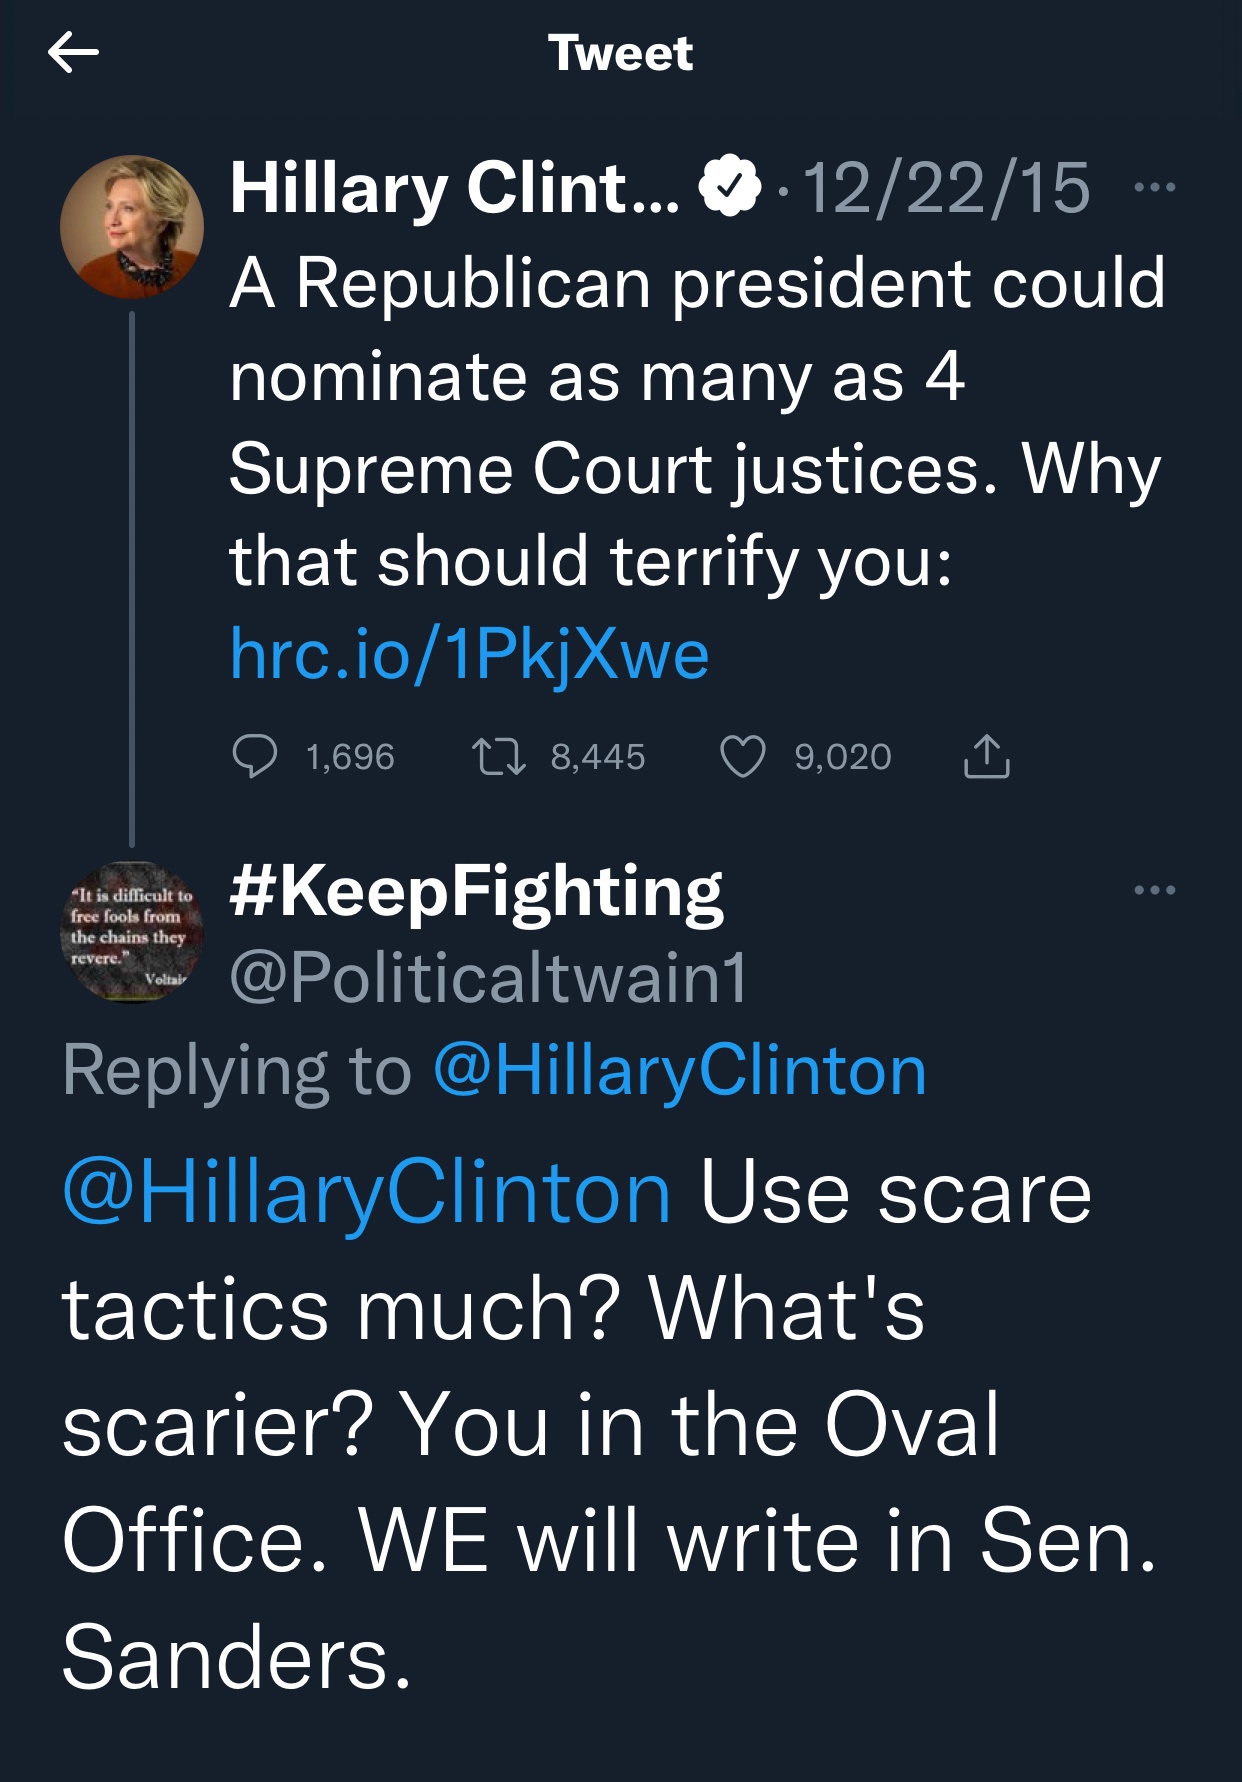View the 9,020 likes count

click(842, 757)
